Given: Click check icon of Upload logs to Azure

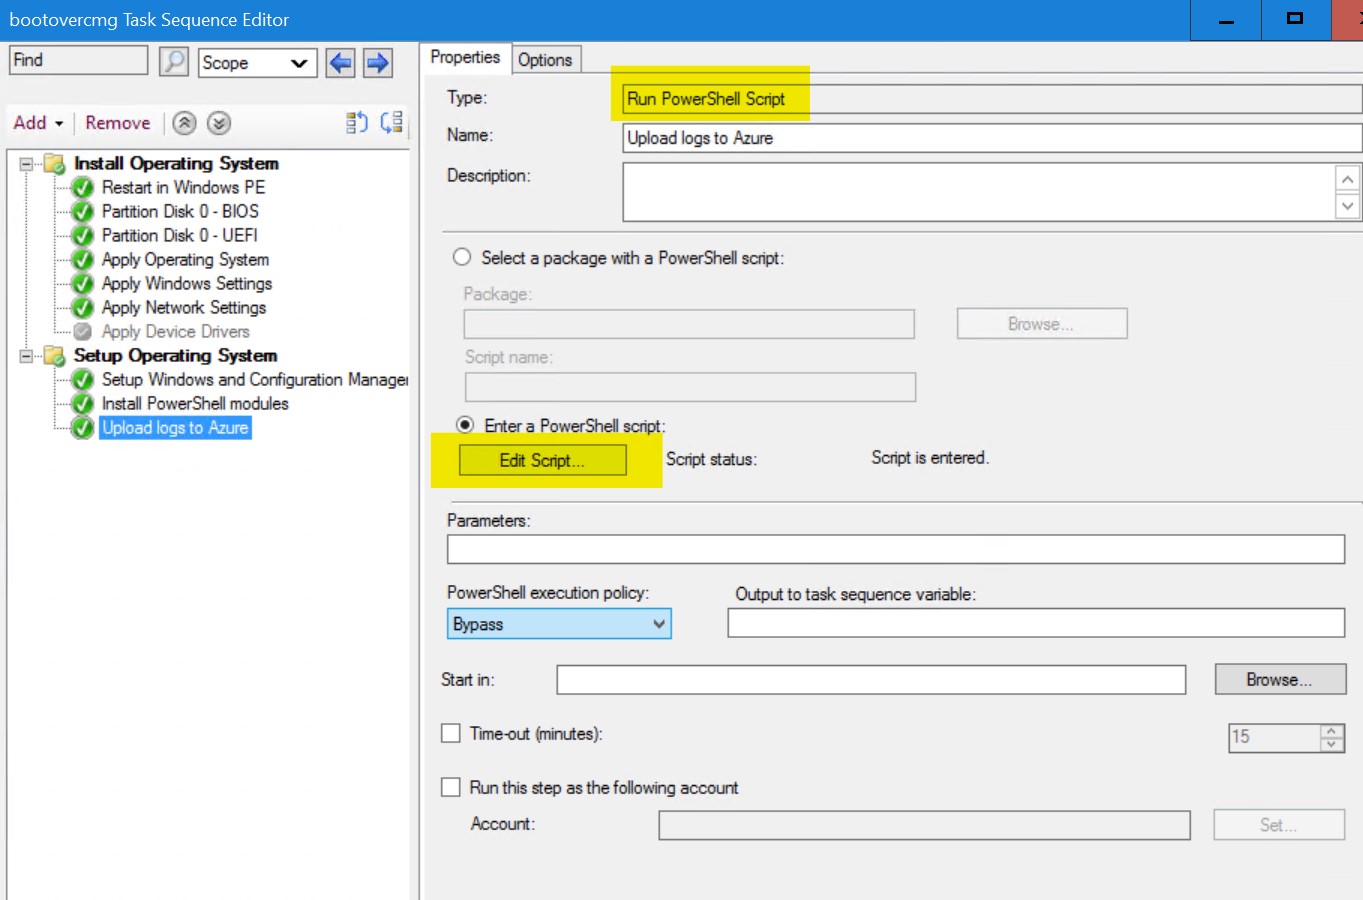Looking at the screenshot, I should pyautogui.click(x=83, y=427).
